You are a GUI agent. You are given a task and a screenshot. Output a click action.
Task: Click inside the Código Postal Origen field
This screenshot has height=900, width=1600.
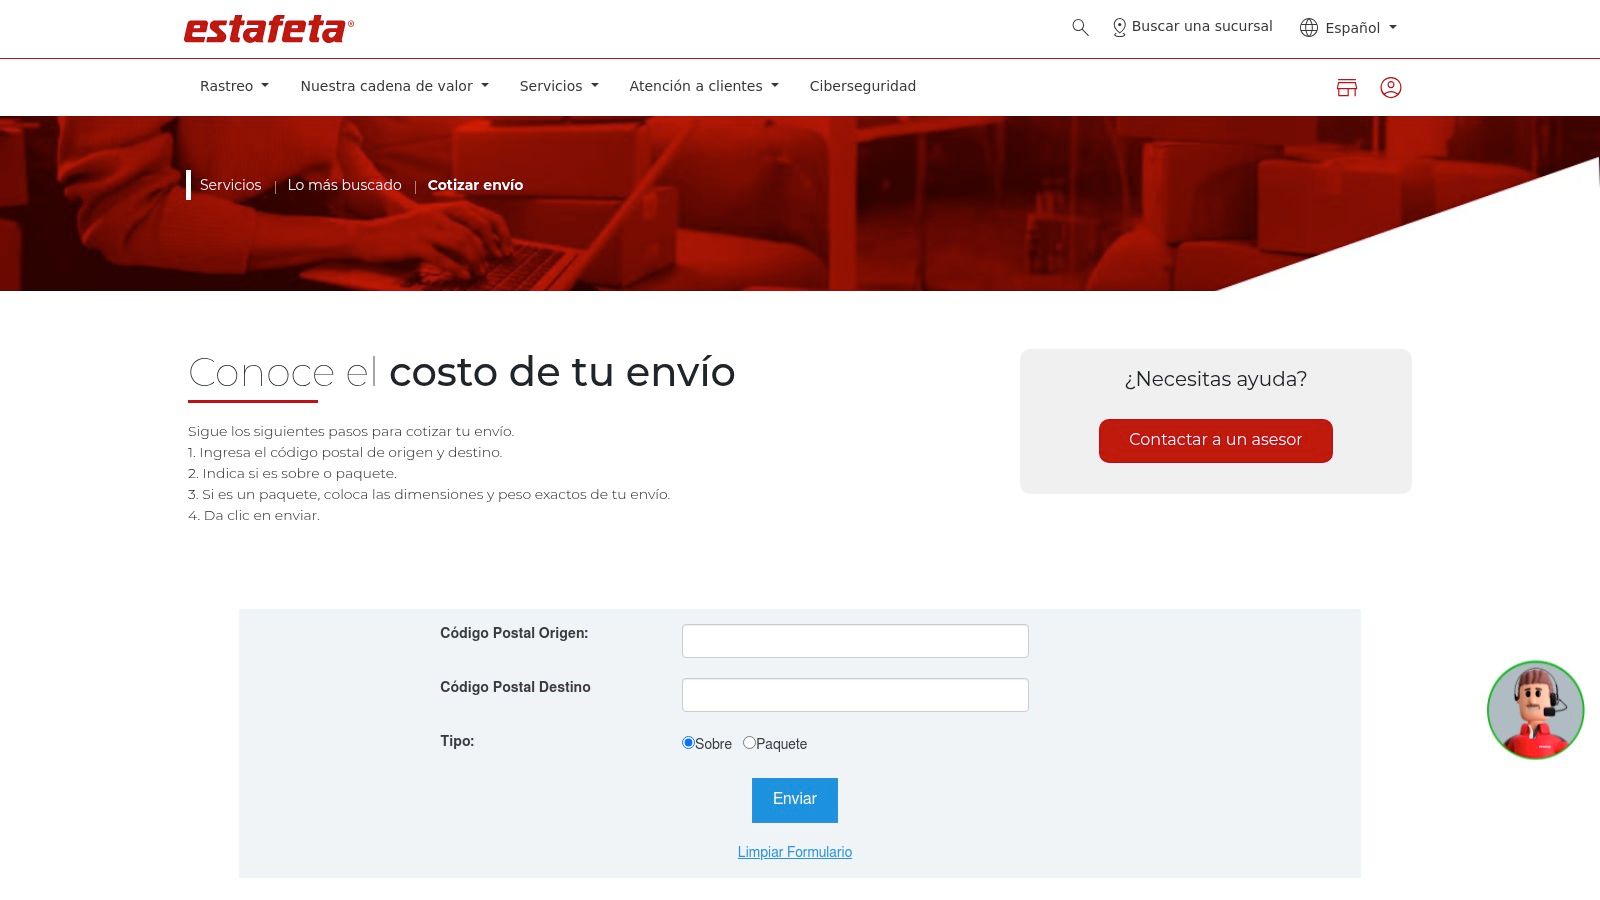pos(855,640)
